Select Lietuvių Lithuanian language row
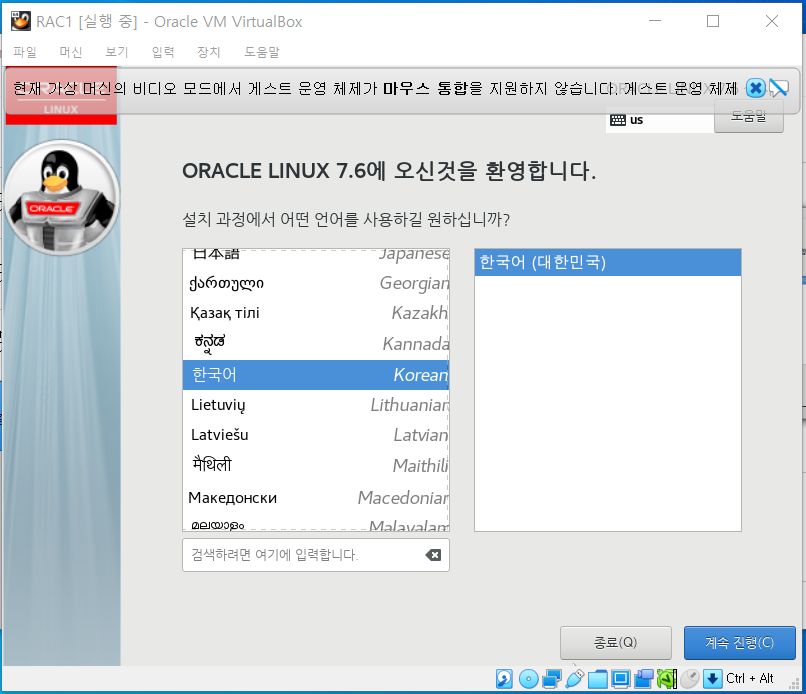This screenshot has width=806, height=694. click(316, 405)
